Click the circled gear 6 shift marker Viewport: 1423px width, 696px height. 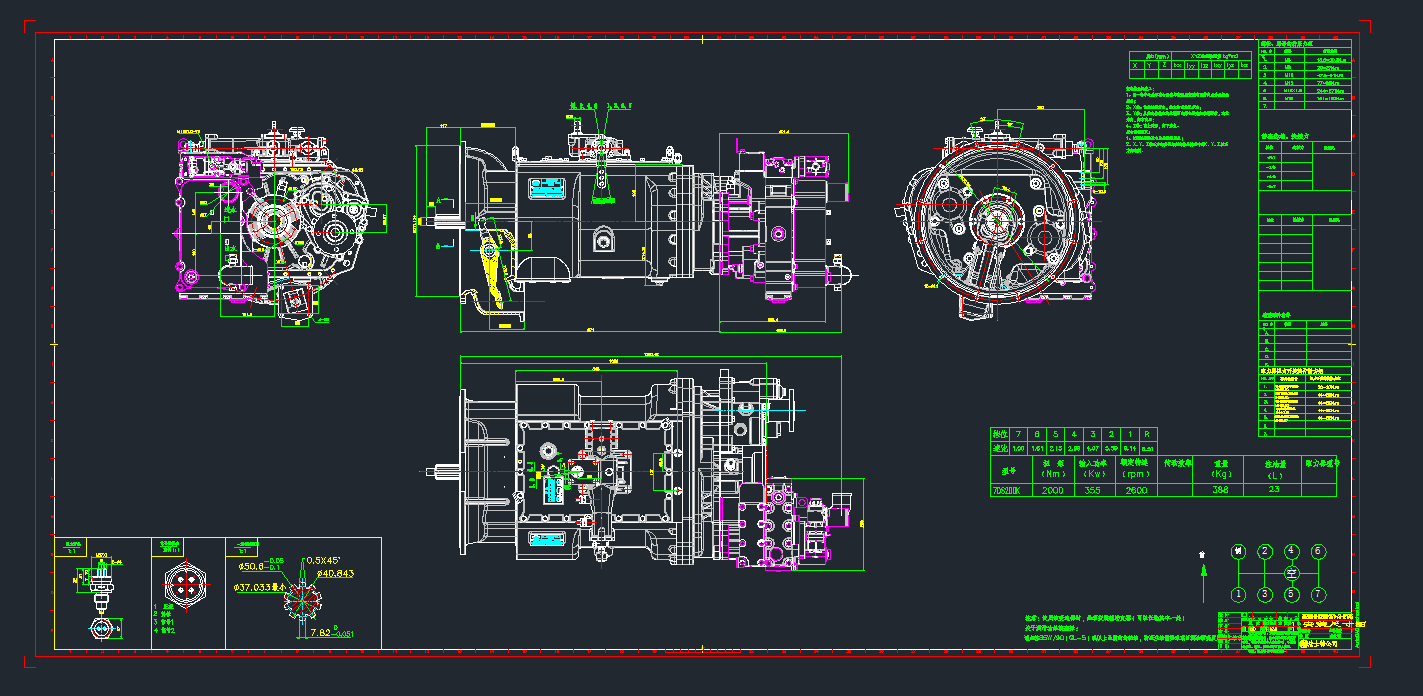[1318, 551]
